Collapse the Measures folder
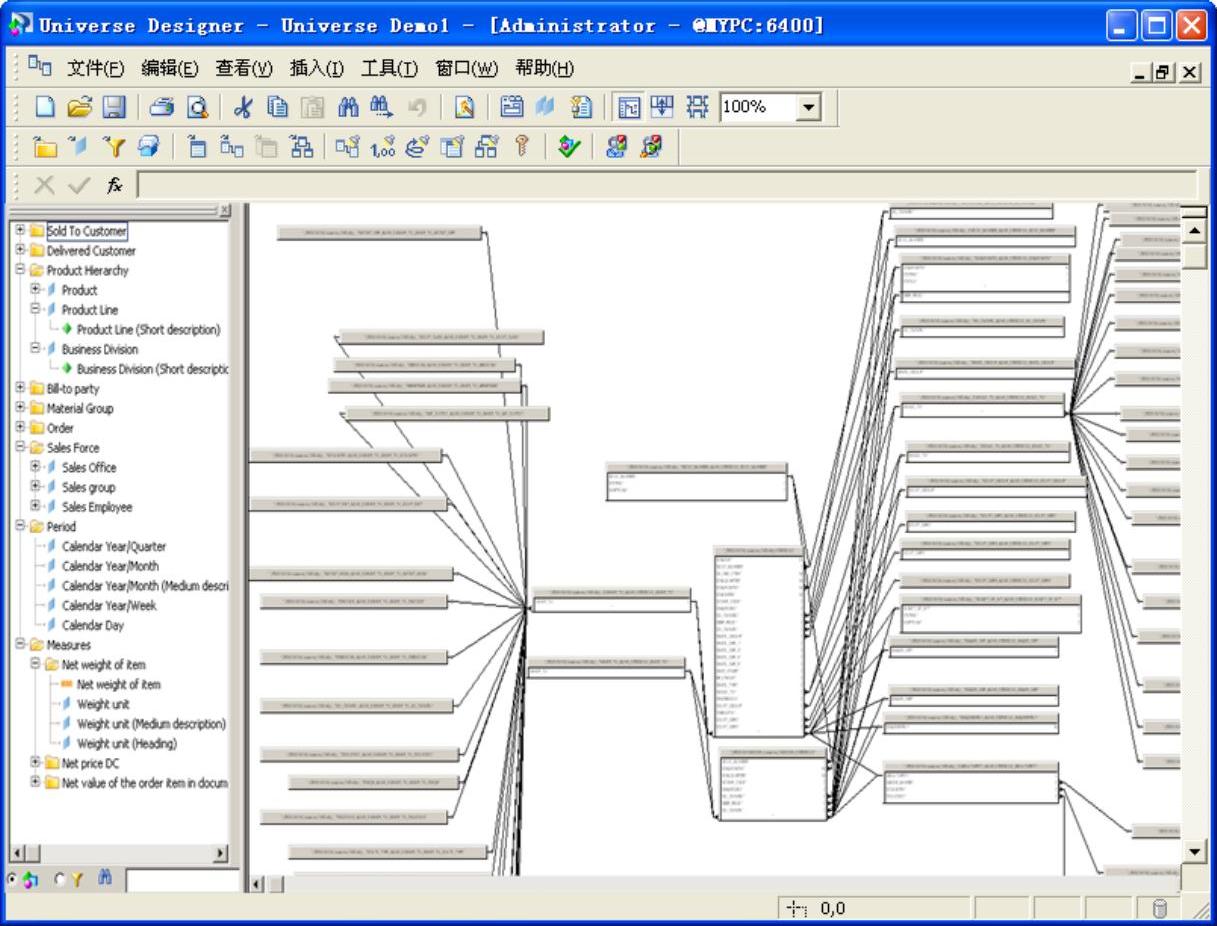The width and height of the screenshot is (1217, 926). (21, 645)
